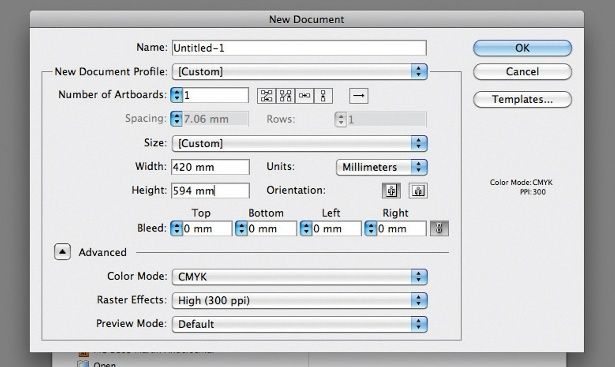Click the Rows value field
Screen dimensions: 615x367
[386, 119]
